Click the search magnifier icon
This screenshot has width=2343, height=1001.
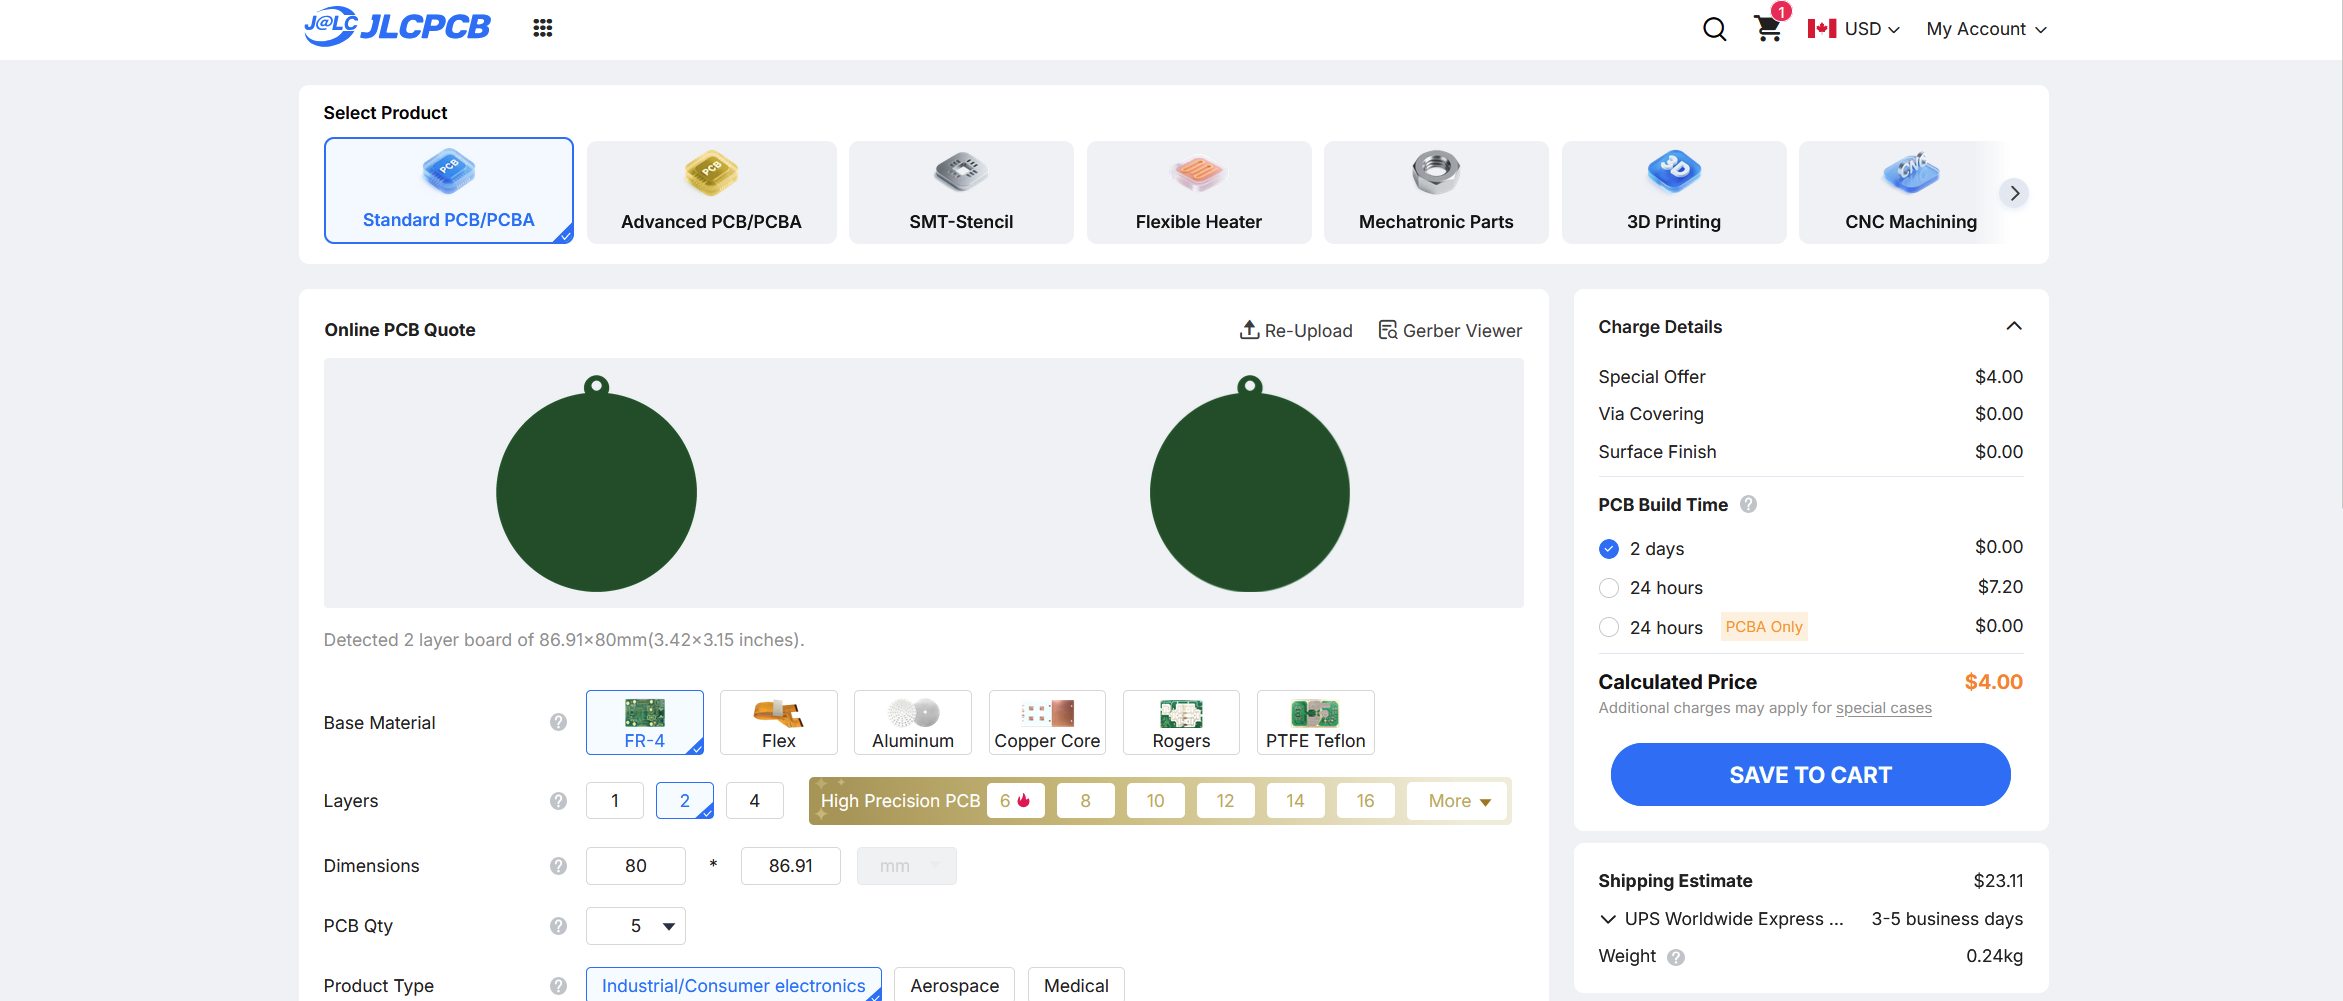pos(1714,29)
